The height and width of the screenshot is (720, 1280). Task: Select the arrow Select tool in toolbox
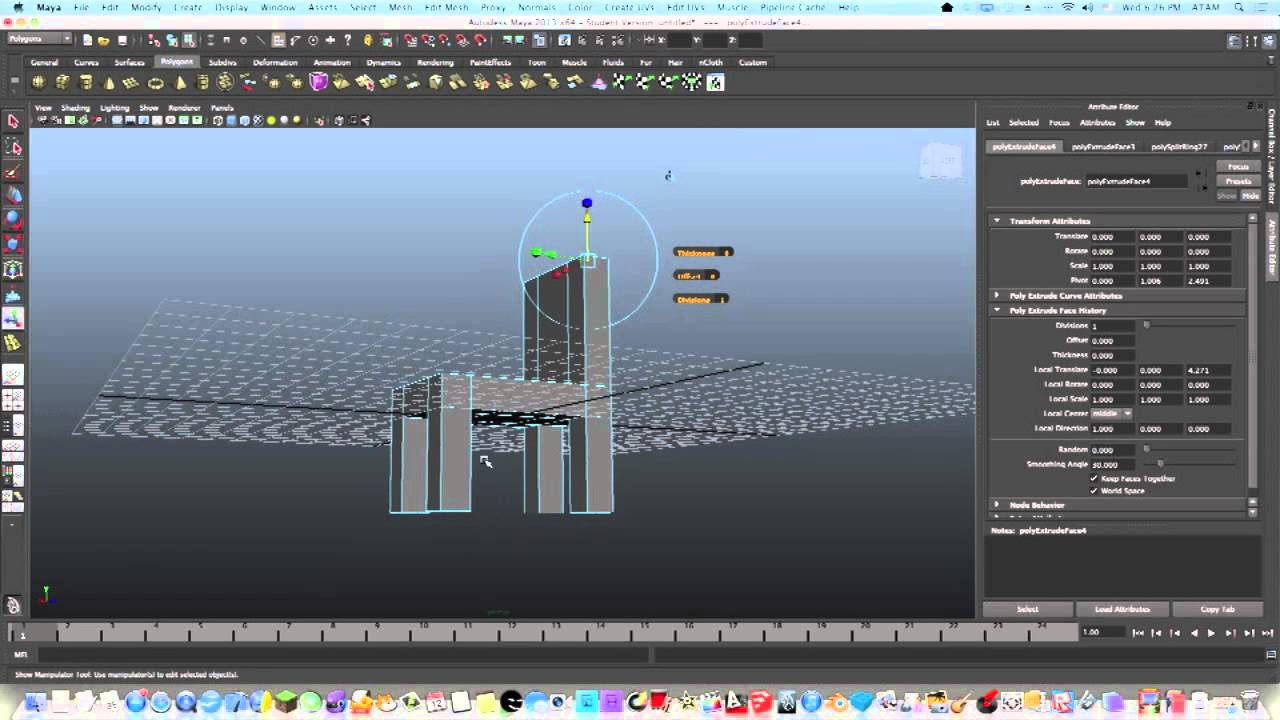click(x=13, y=121)
